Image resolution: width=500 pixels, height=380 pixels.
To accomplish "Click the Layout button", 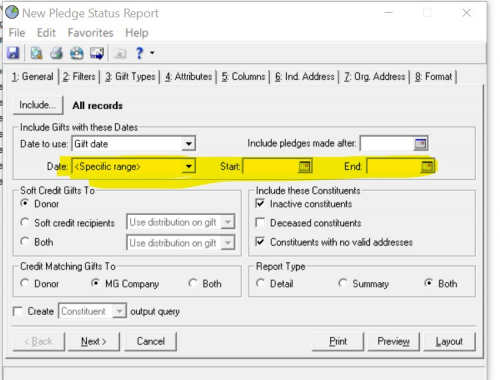I will [x=449, y=341].
